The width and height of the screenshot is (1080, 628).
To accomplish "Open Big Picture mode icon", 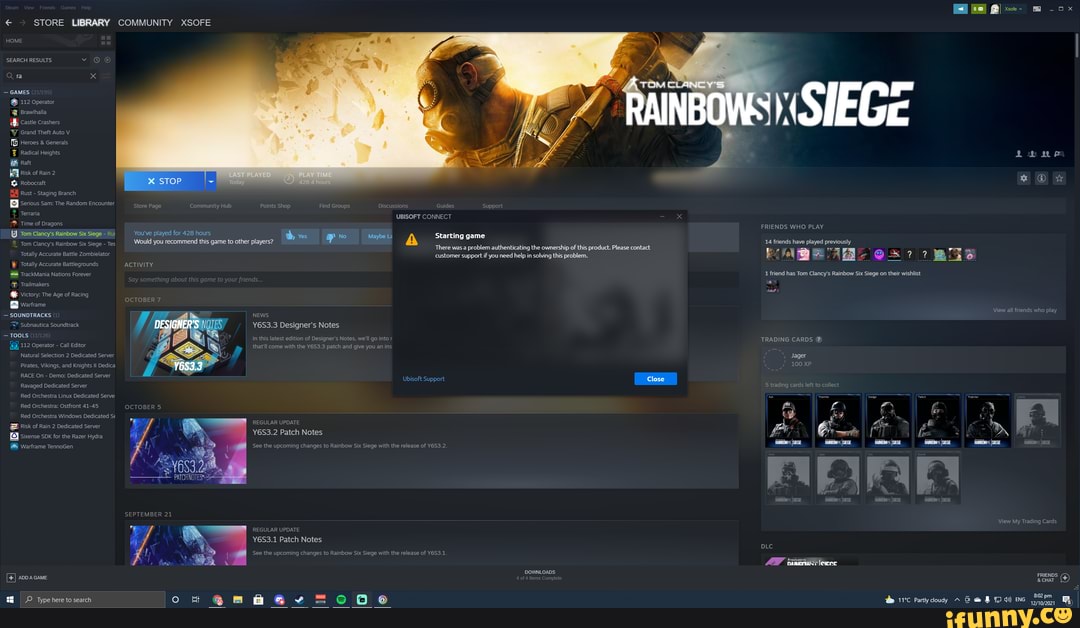I will tap(1037, 9).
